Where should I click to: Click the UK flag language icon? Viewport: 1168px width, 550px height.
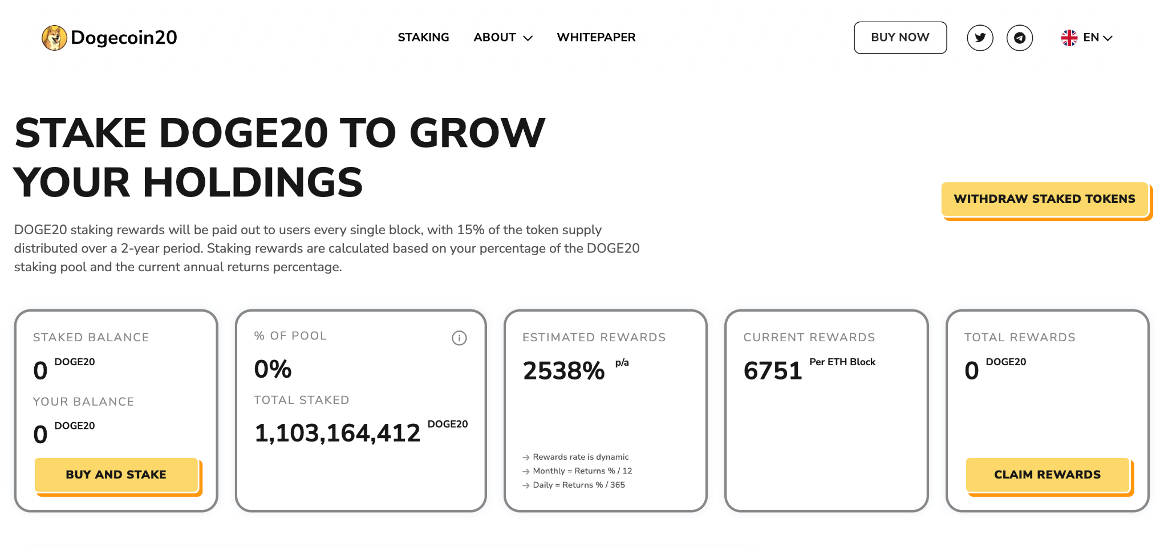point(1069,37)
